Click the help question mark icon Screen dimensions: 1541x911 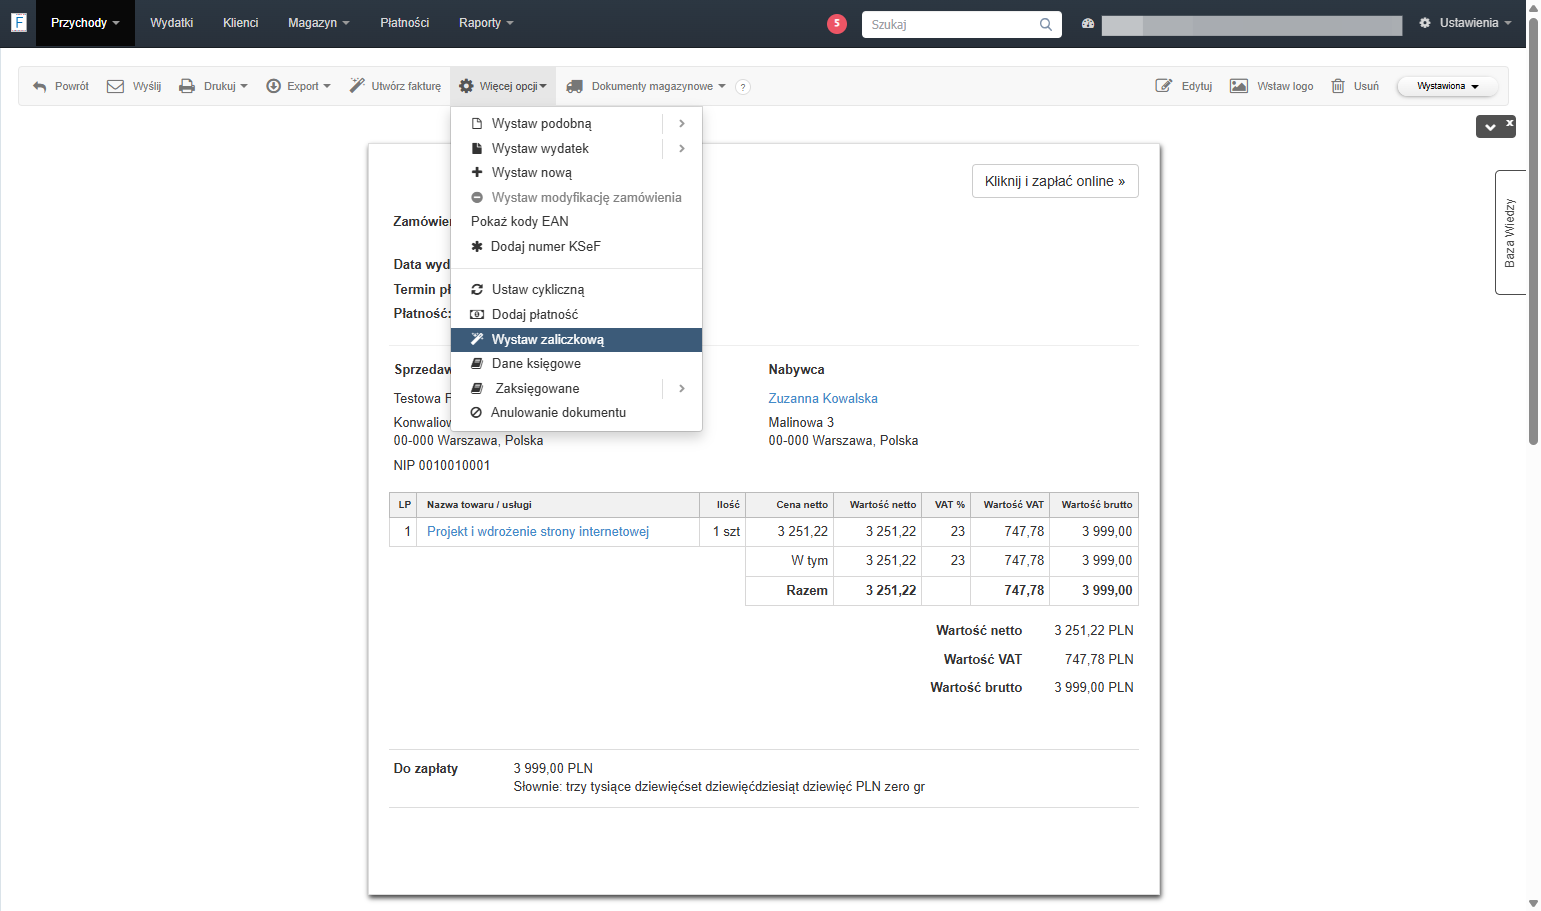(x=742, y=87)
